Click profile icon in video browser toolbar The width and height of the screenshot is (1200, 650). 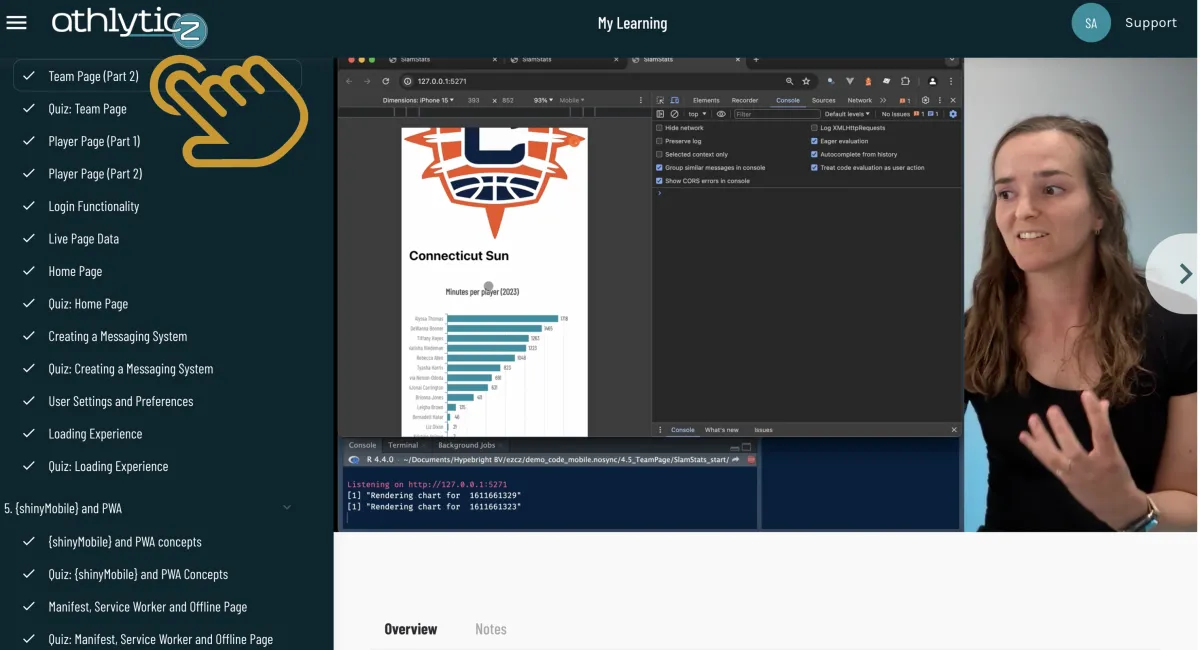(933, 81)
